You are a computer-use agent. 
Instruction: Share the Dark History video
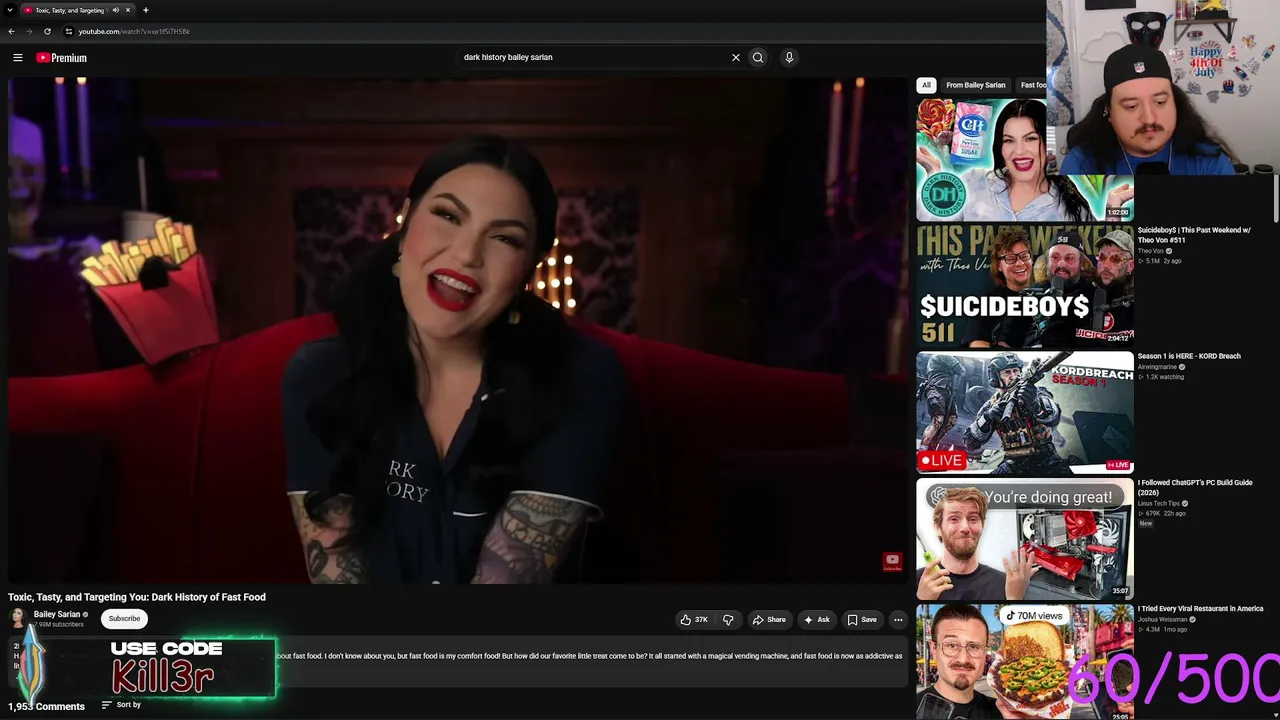pos(769,620)
